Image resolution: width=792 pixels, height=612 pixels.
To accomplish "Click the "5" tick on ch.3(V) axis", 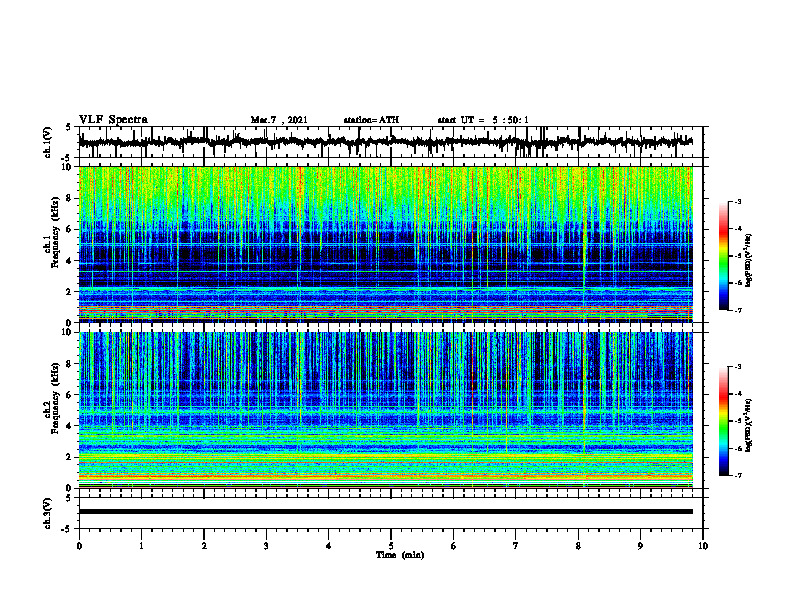I will 69,498.
